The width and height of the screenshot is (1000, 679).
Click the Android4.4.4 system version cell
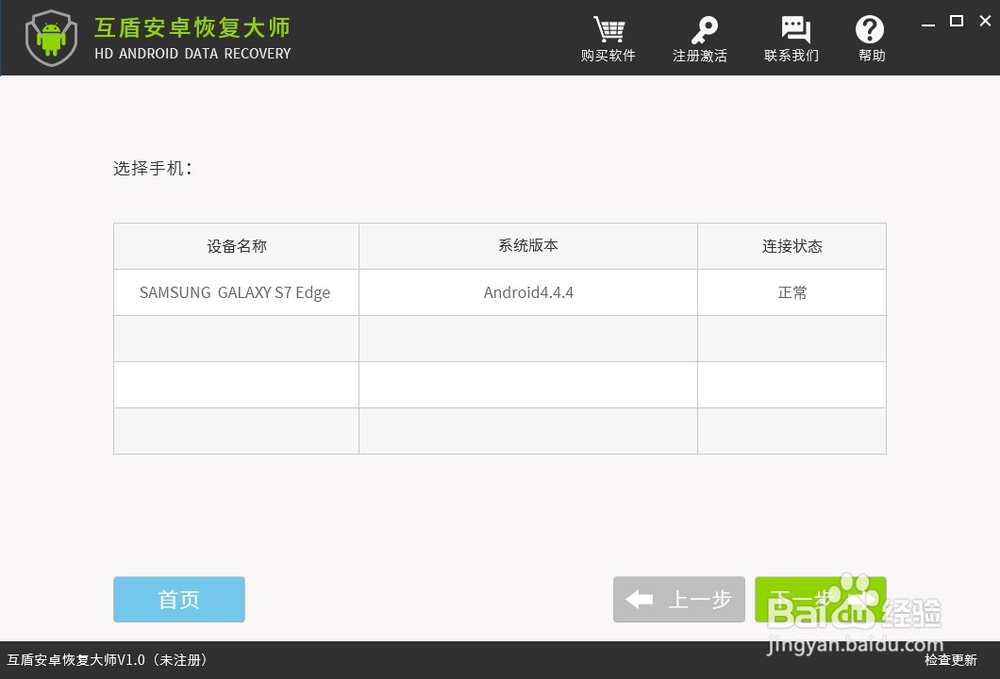pyautogui.click(x=528, y=292)
